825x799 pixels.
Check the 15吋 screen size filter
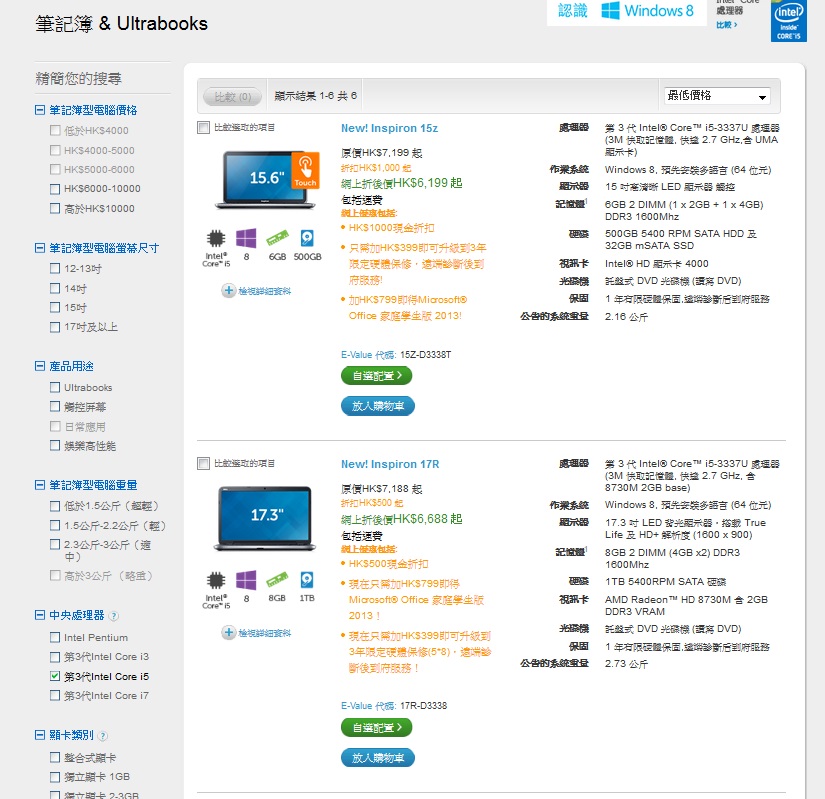55,307
